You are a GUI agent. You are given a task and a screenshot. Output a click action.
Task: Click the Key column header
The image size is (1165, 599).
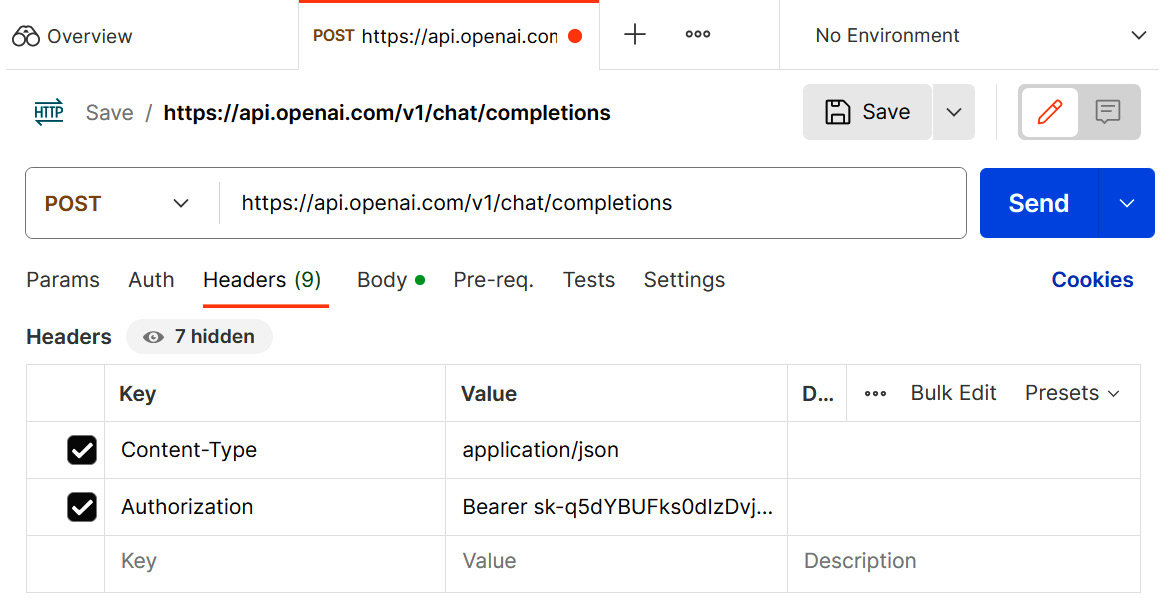pyautogui.click(x=275, y=393)
